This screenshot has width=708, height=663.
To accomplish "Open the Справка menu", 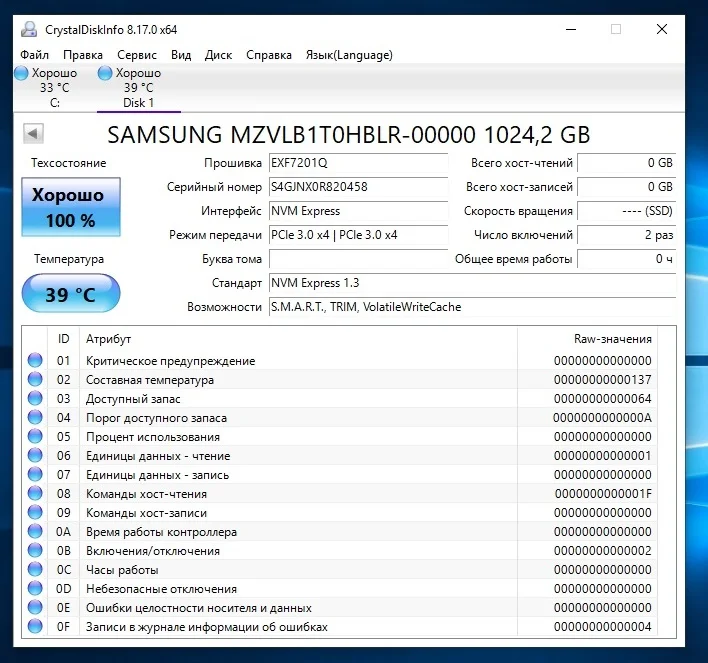I will click(269, 55).
